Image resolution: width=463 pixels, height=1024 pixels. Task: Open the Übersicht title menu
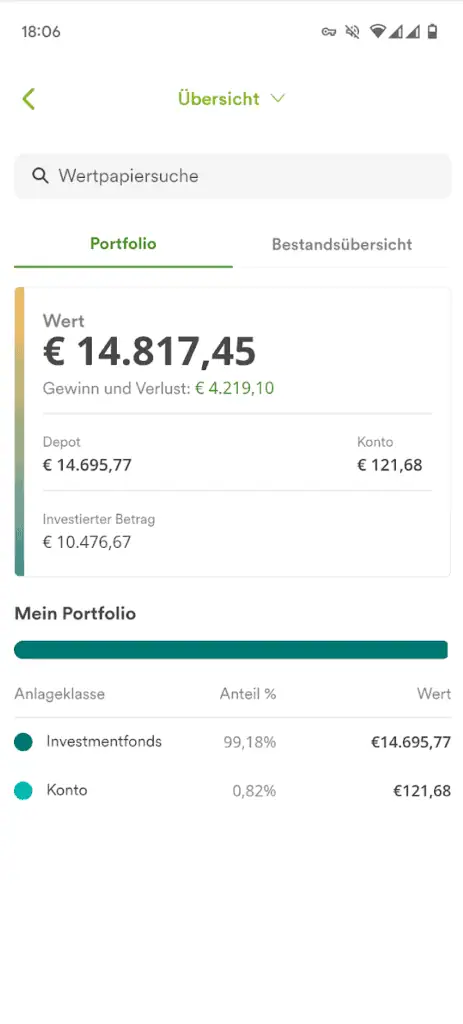click(x=219, y=99)
